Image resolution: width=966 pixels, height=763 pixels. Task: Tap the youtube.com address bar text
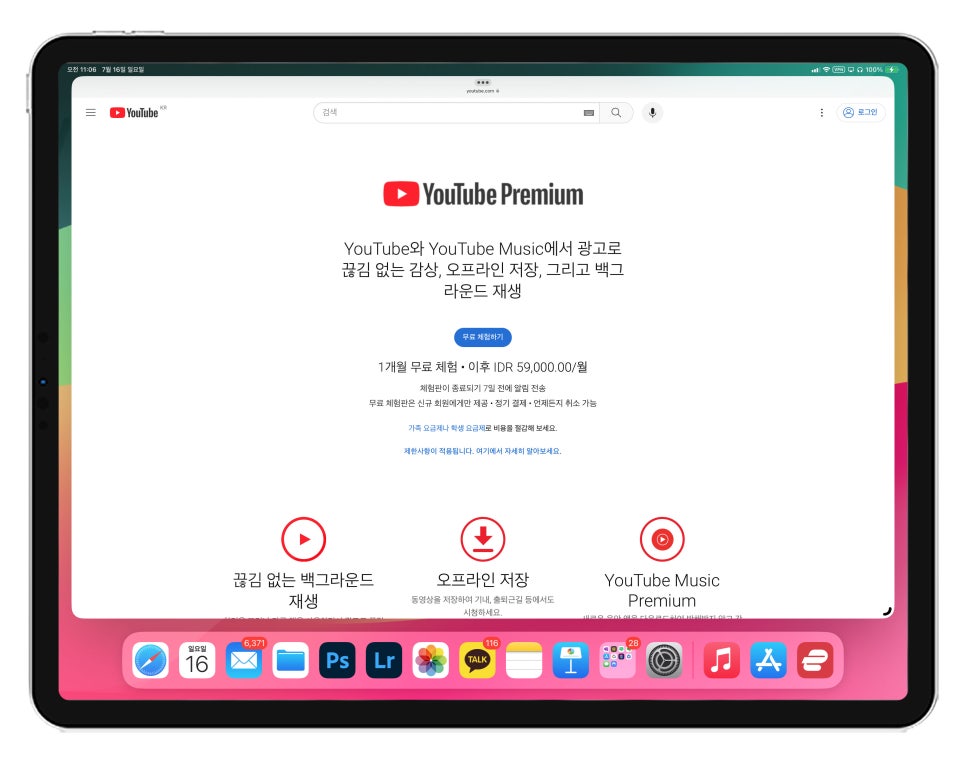(482, 91)
